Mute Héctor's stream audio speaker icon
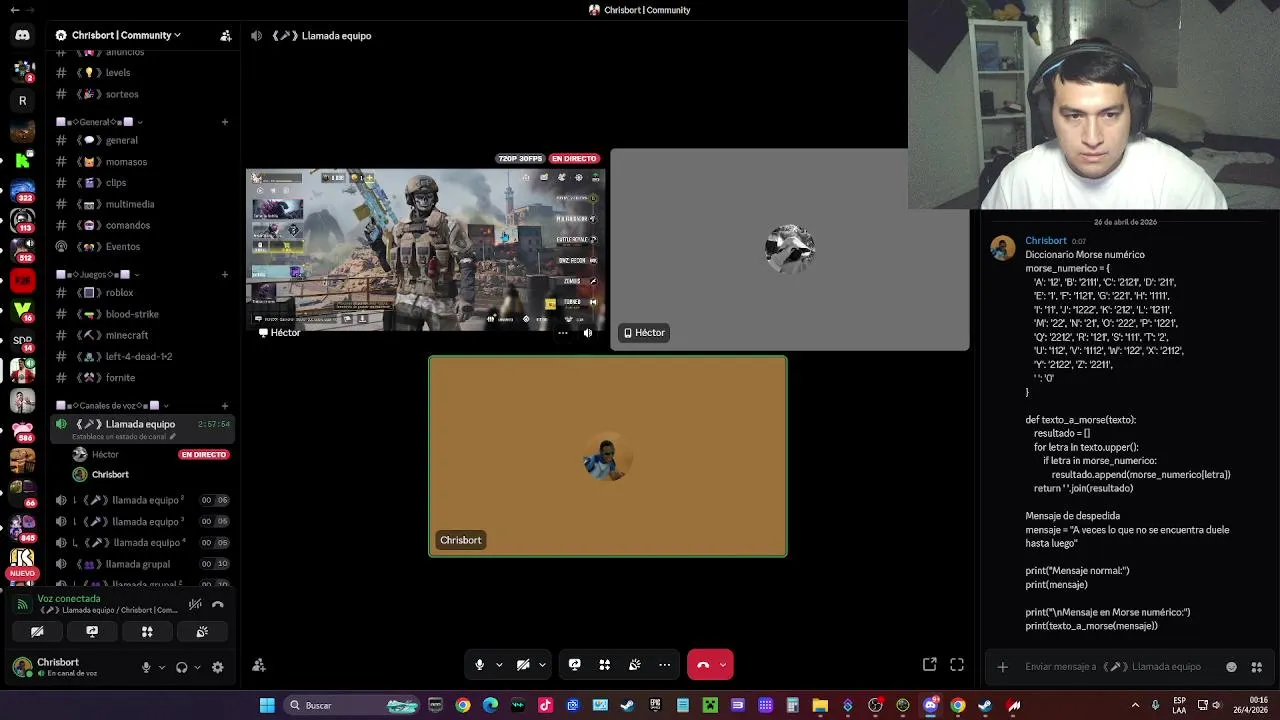 tap(588, 333)
